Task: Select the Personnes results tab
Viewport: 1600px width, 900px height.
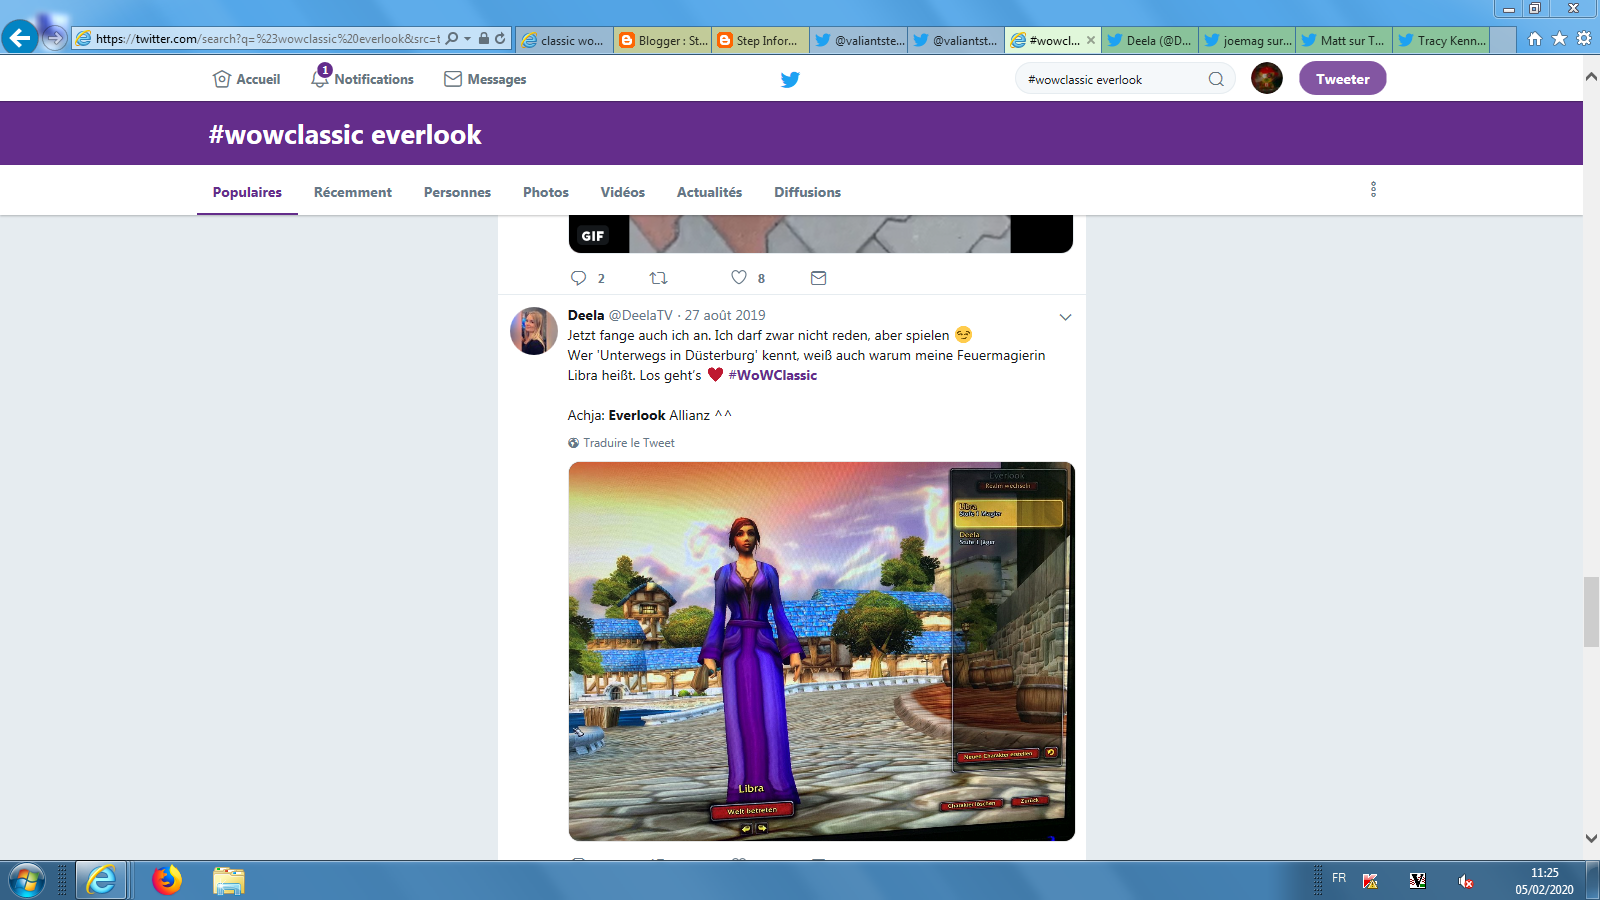Action: (457, 192)
